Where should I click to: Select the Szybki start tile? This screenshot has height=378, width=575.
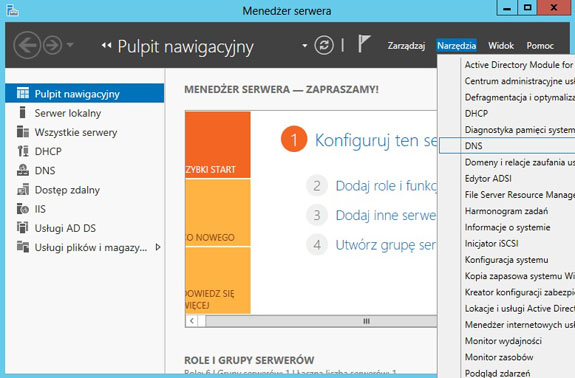pos(218,145)
